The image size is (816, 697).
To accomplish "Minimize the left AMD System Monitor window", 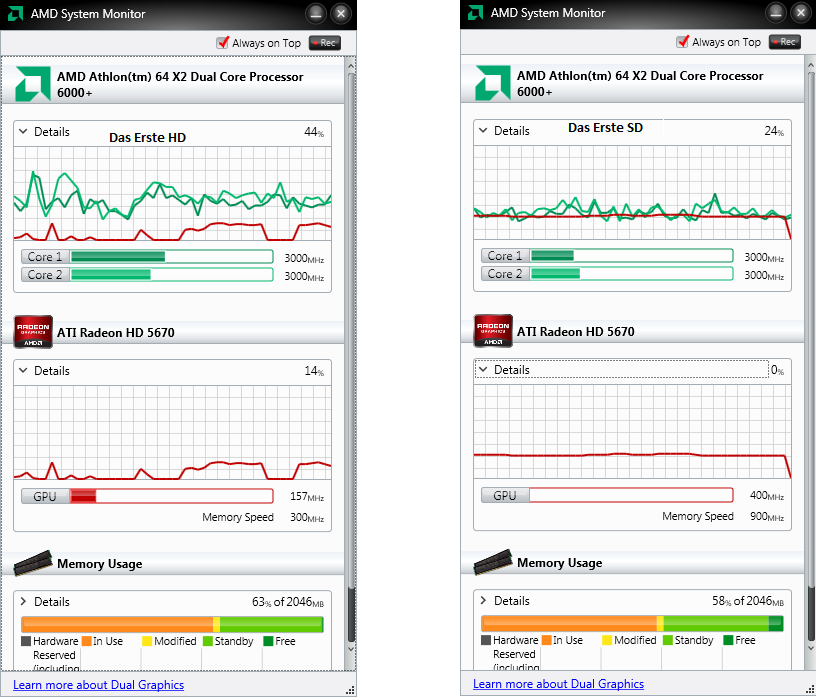I will [316, 14].
